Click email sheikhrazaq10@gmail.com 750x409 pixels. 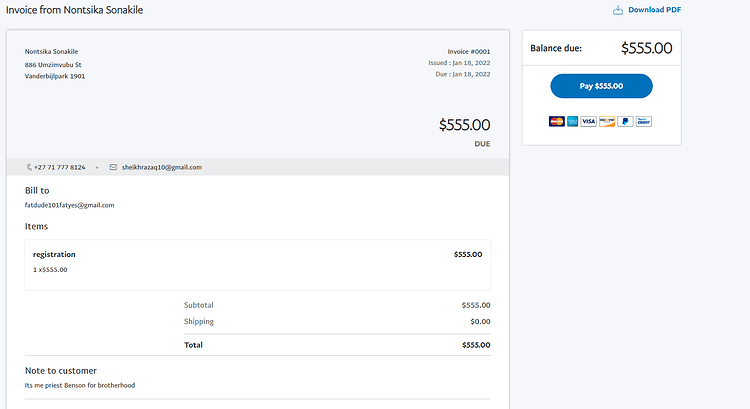(162, 167)
